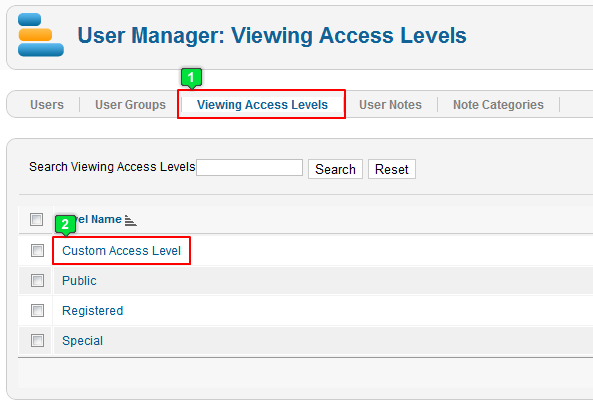
Task: Click the User Manager stacked bars icon
Action: [x=41, y=35]
